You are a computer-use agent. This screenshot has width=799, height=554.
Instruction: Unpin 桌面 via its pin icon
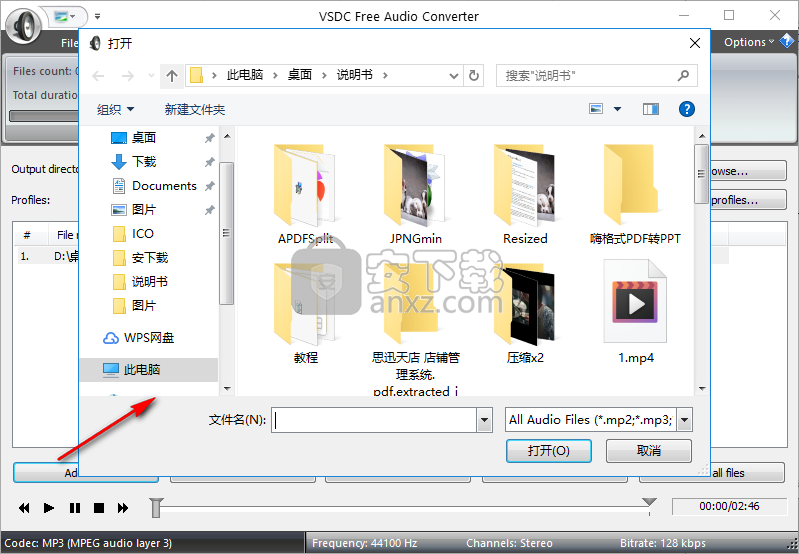(x=209, y=138)
